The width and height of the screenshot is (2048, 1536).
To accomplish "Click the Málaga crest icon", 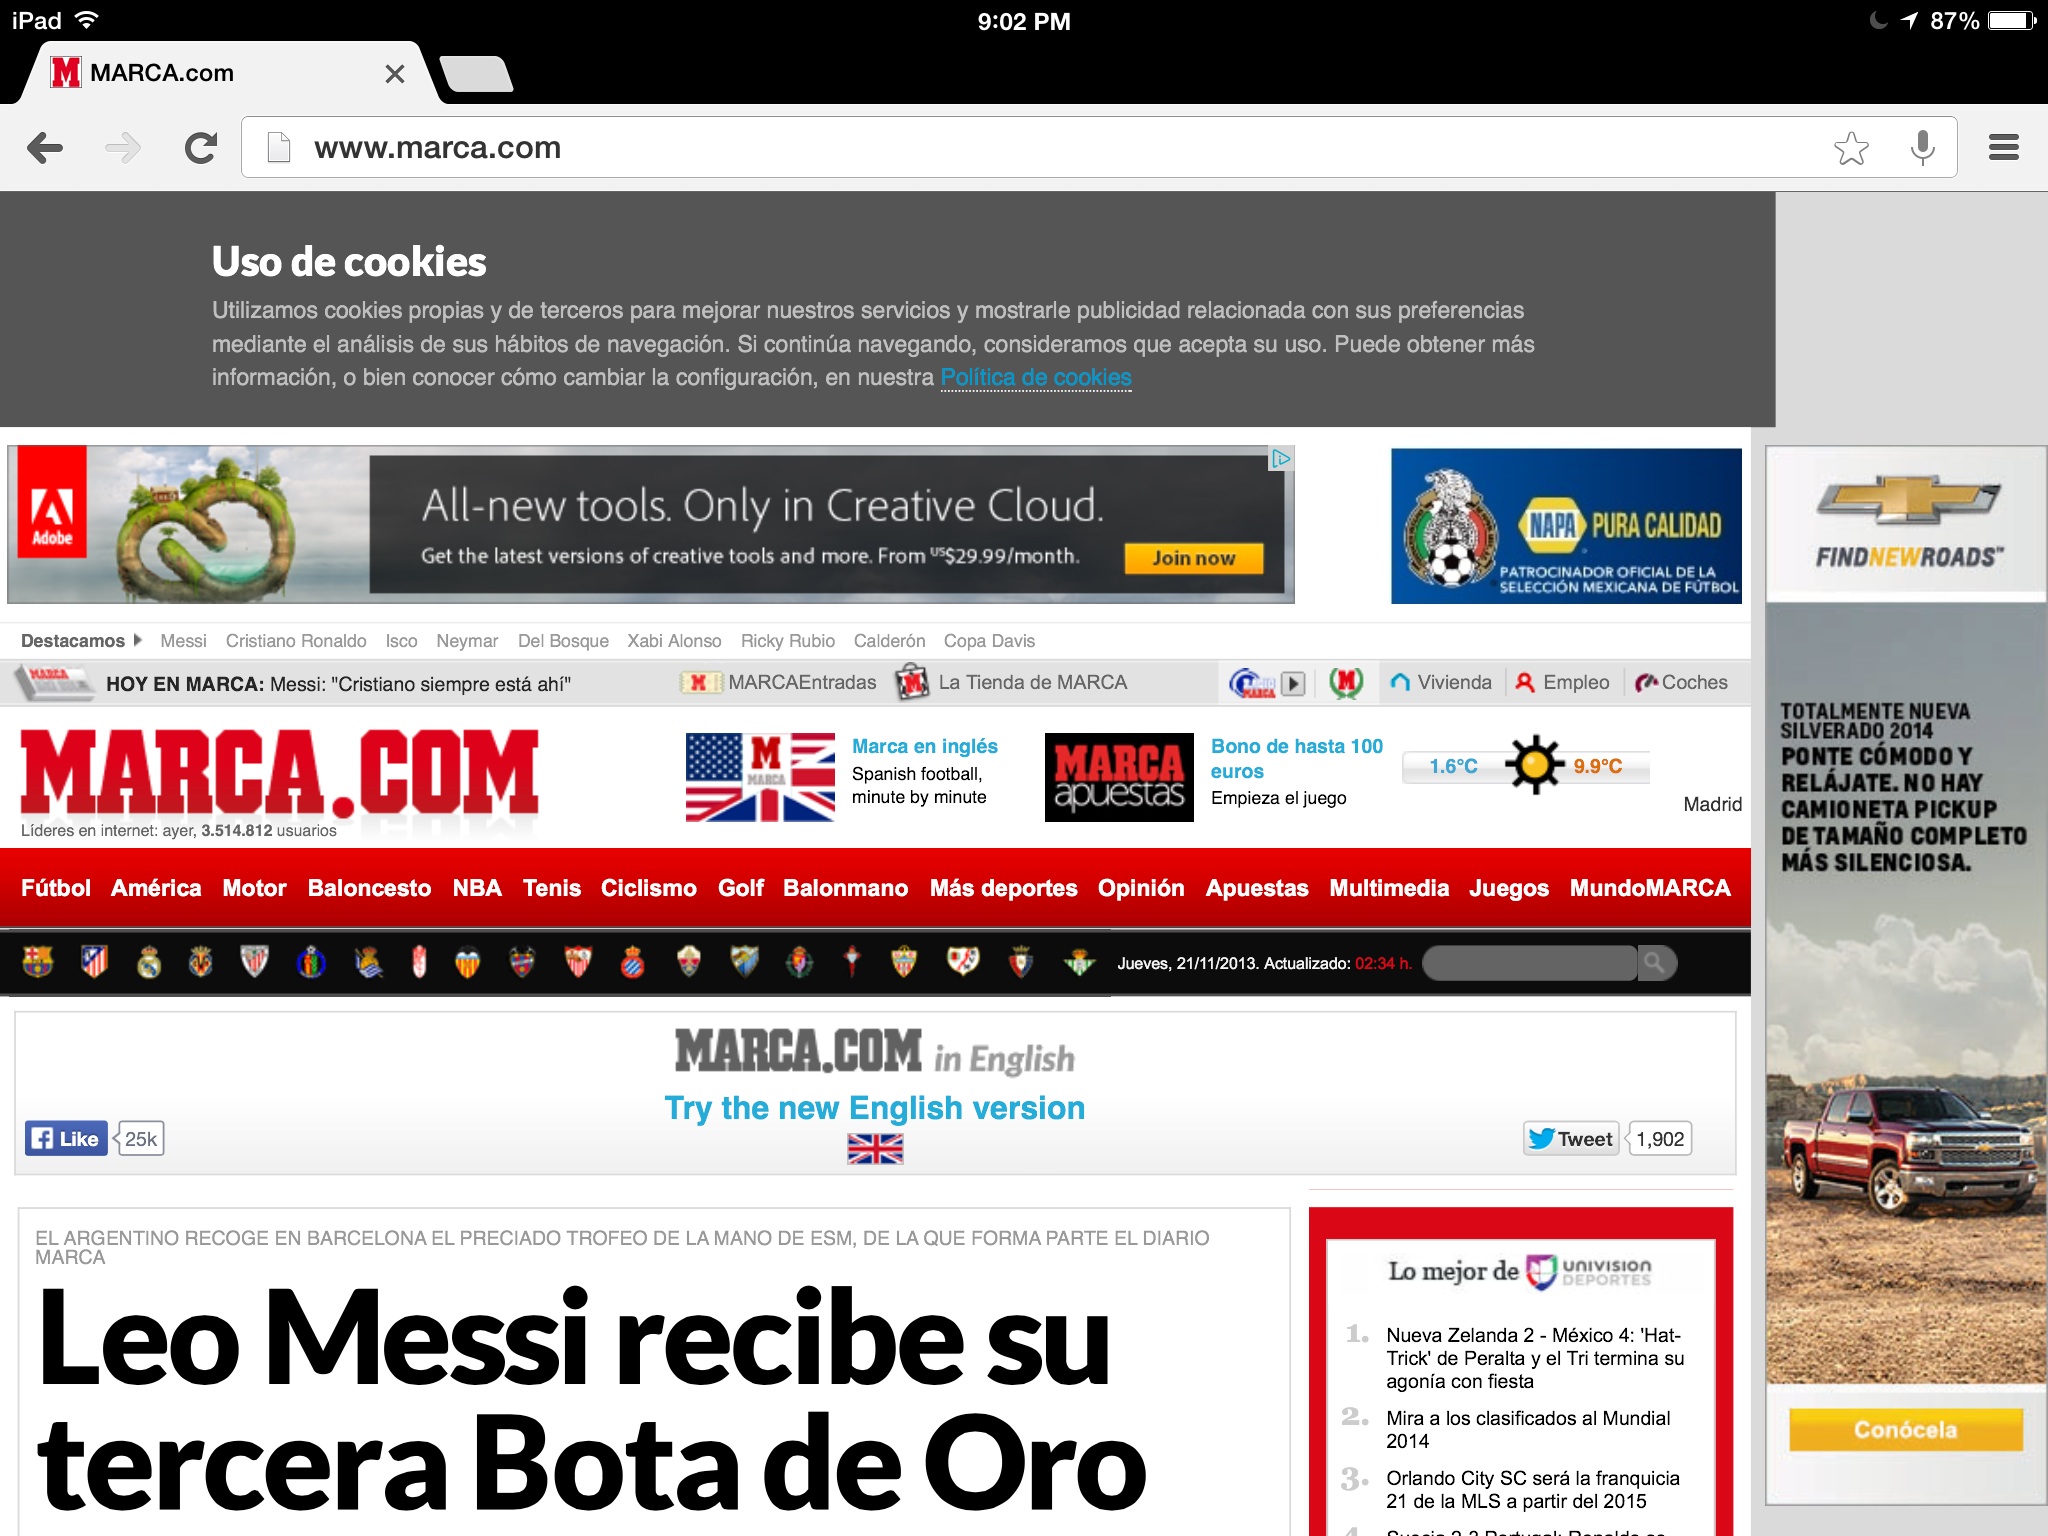I will pyautogui.click(x=745, y=962).
